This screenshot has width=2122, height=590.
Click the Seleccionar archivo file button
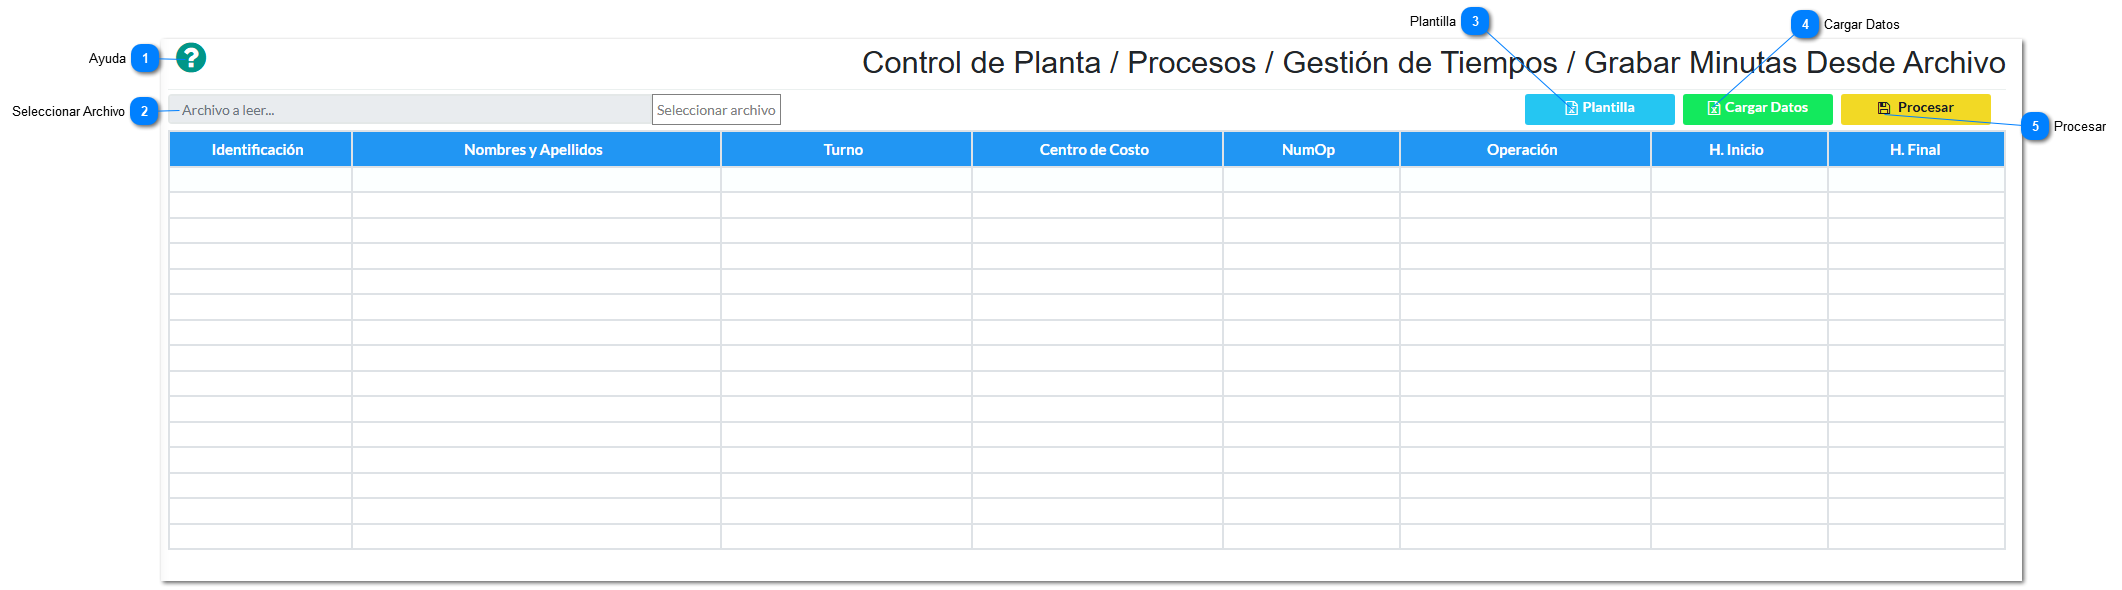(x=716, y=110)
